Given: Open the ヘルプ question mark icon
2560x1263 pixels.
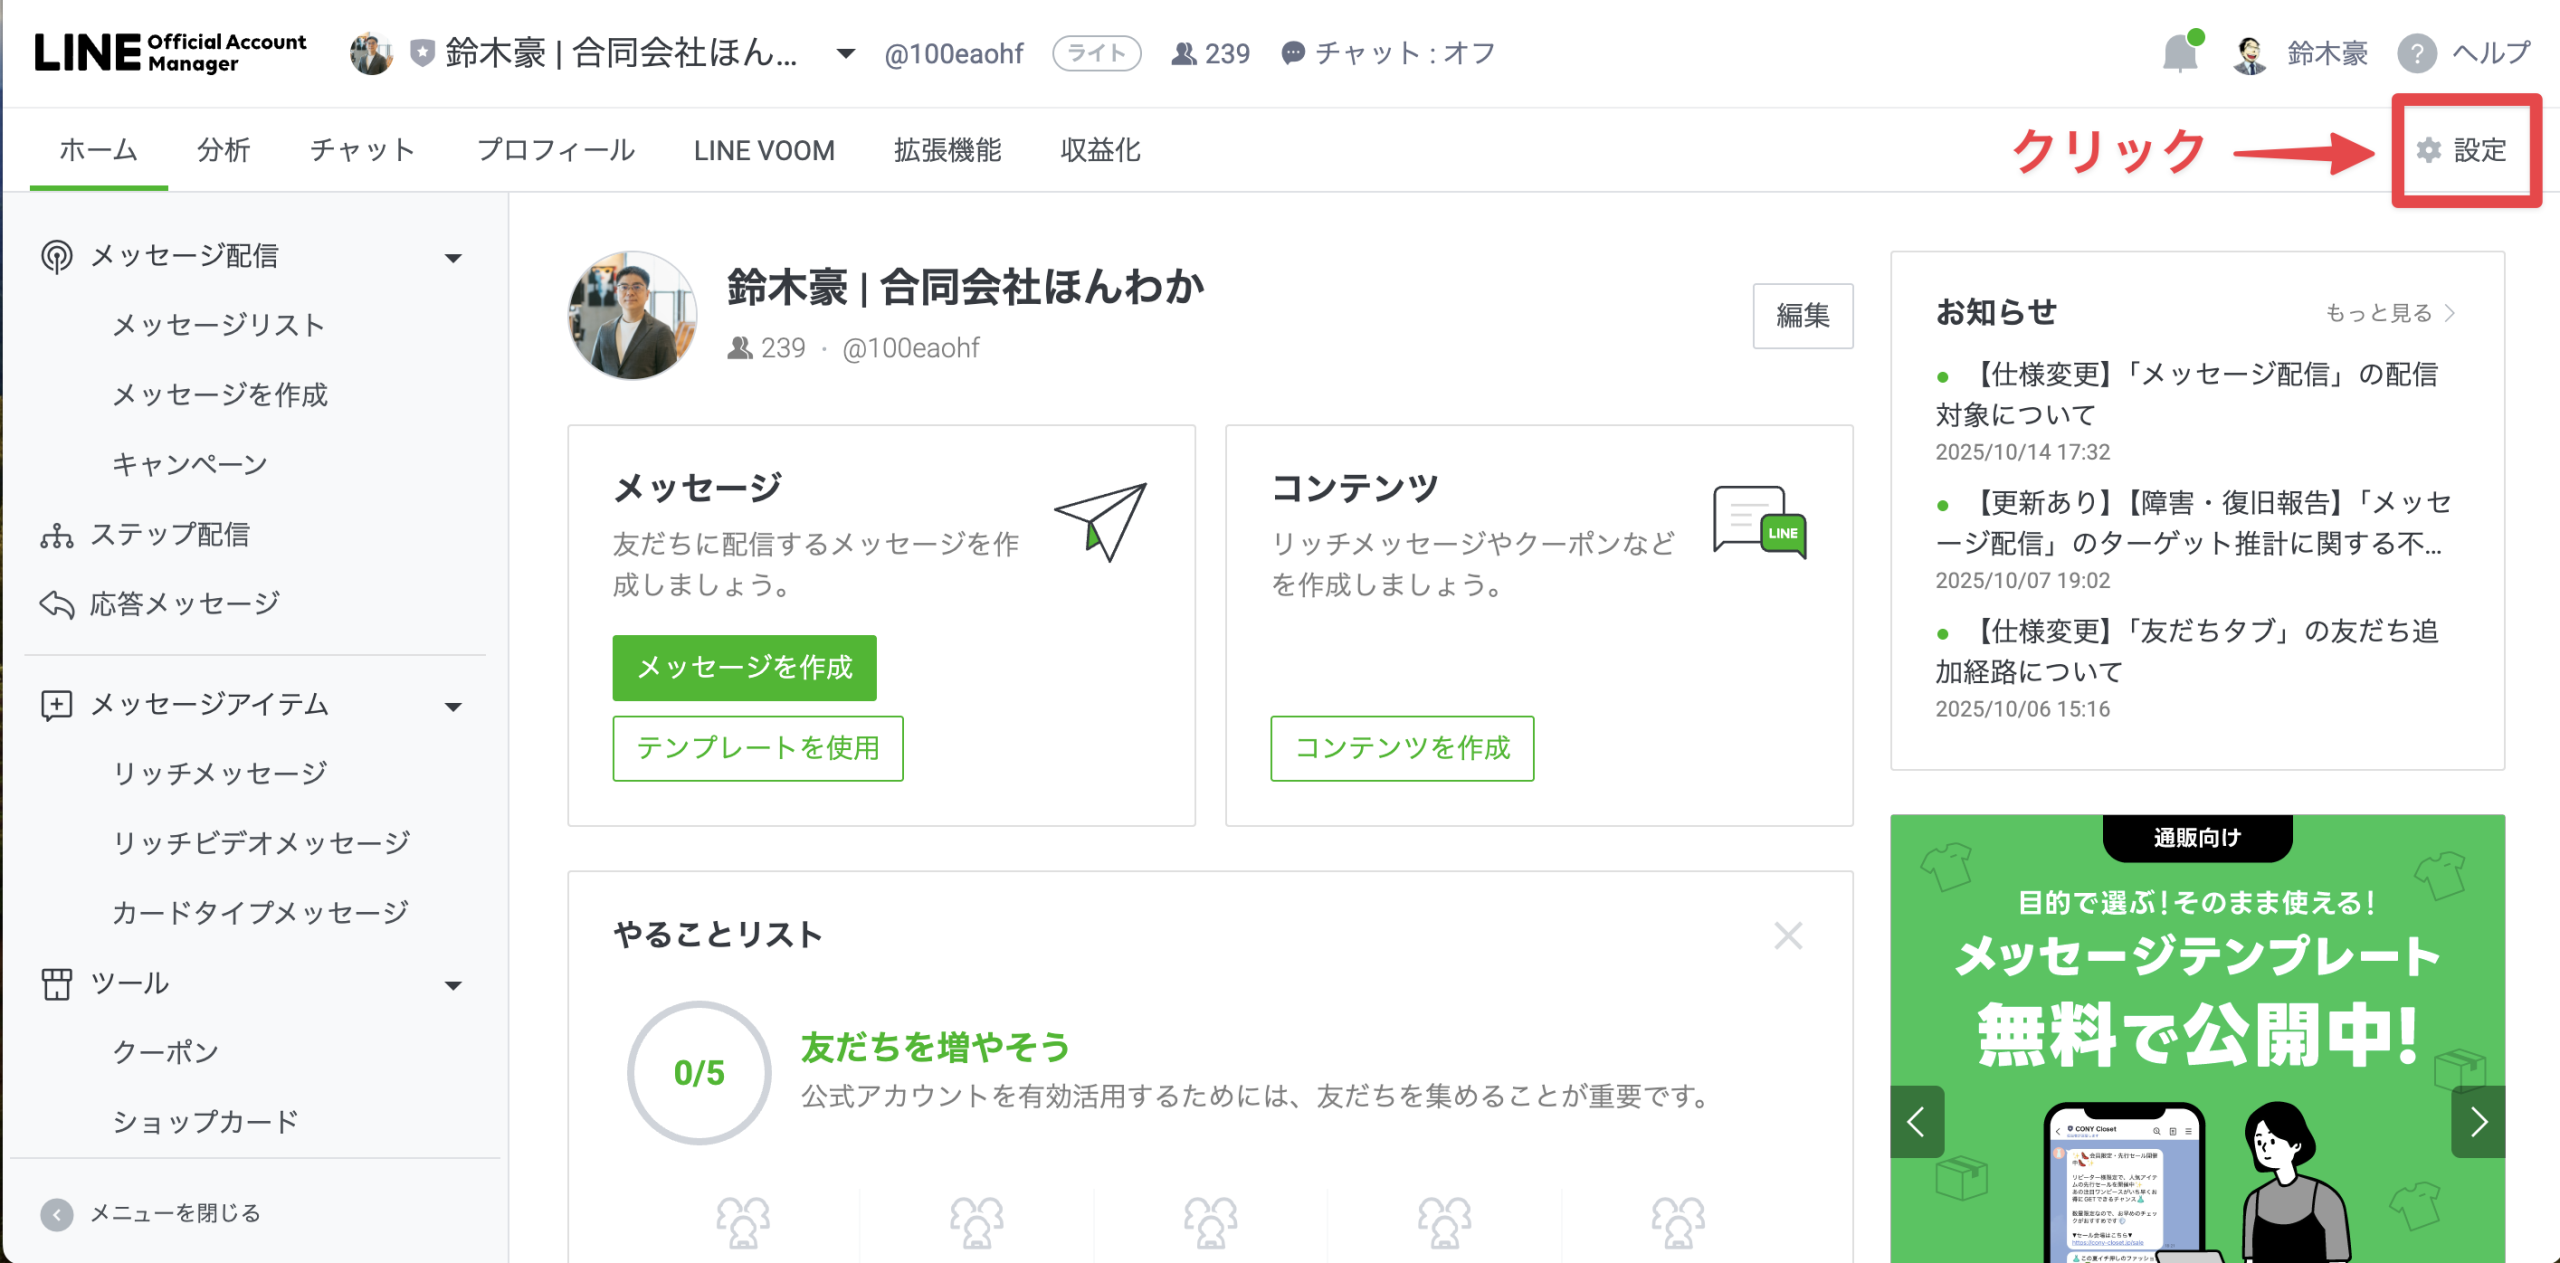Looking at the screenshot, I should (2417, 54).
